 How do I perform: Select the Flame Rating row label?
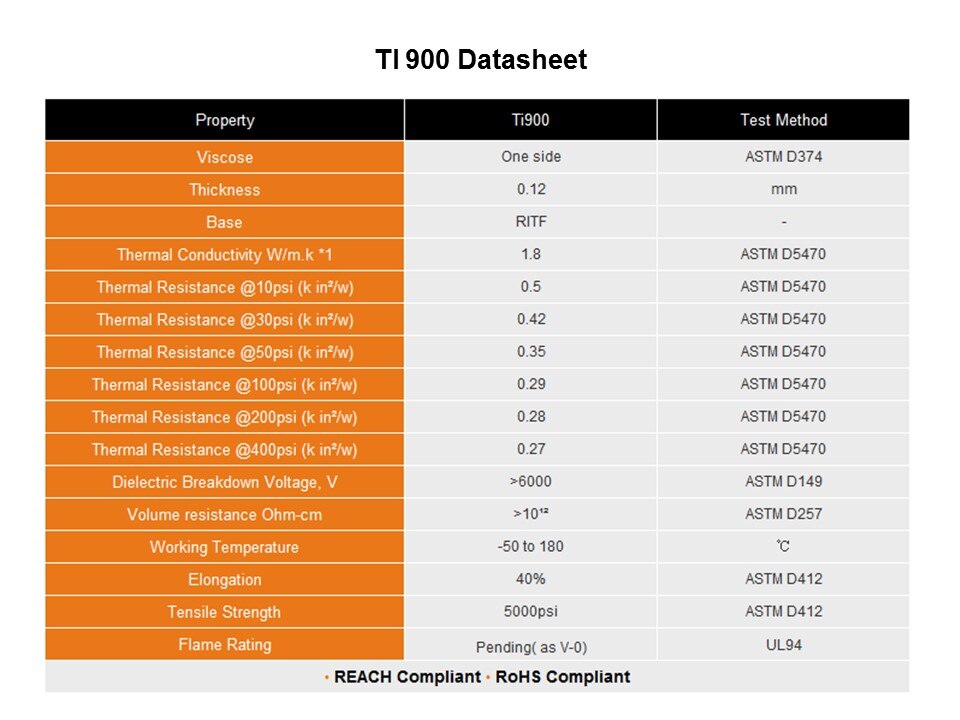(225, 645)
